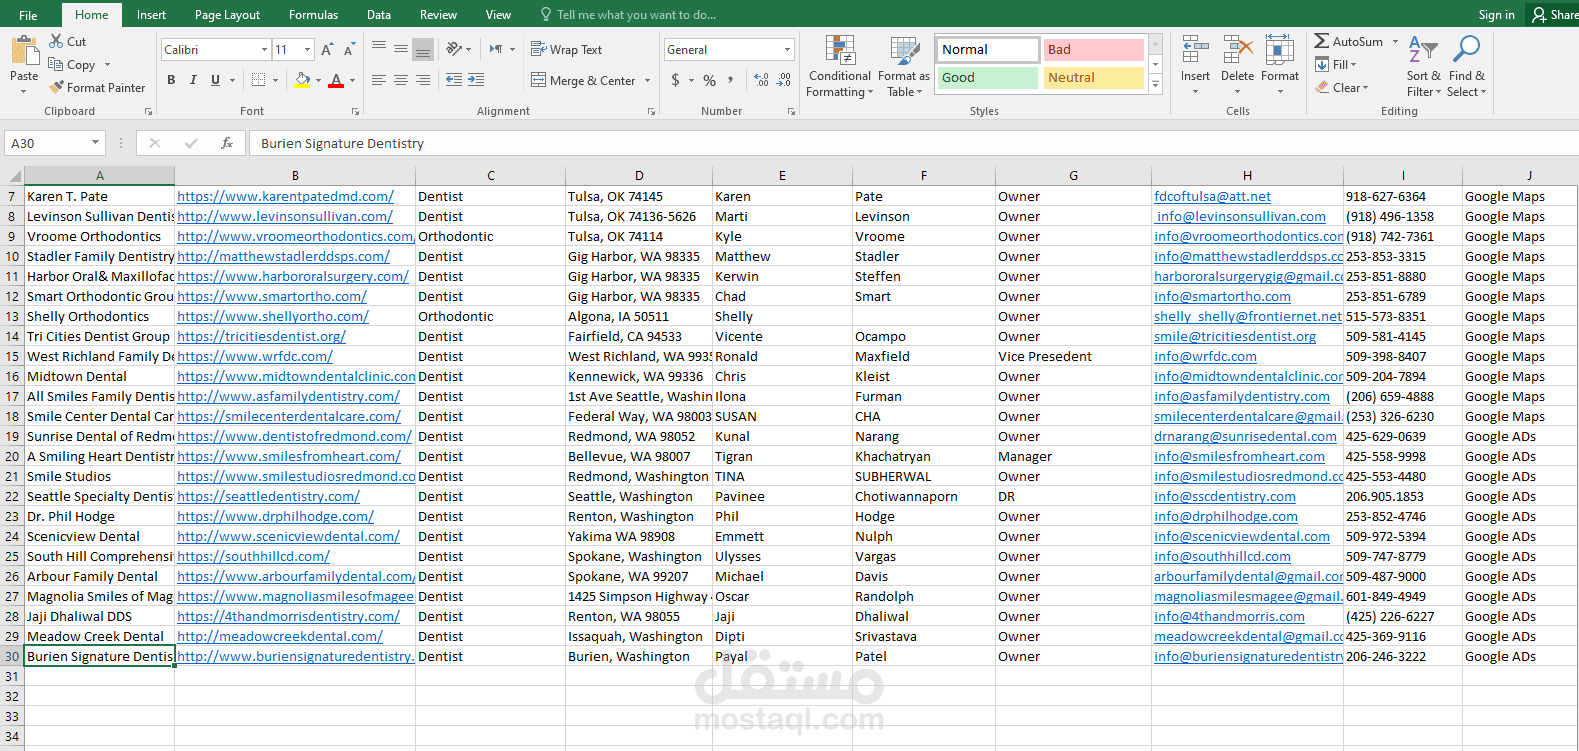Switch to the Page Layout tab

(227, 14)
